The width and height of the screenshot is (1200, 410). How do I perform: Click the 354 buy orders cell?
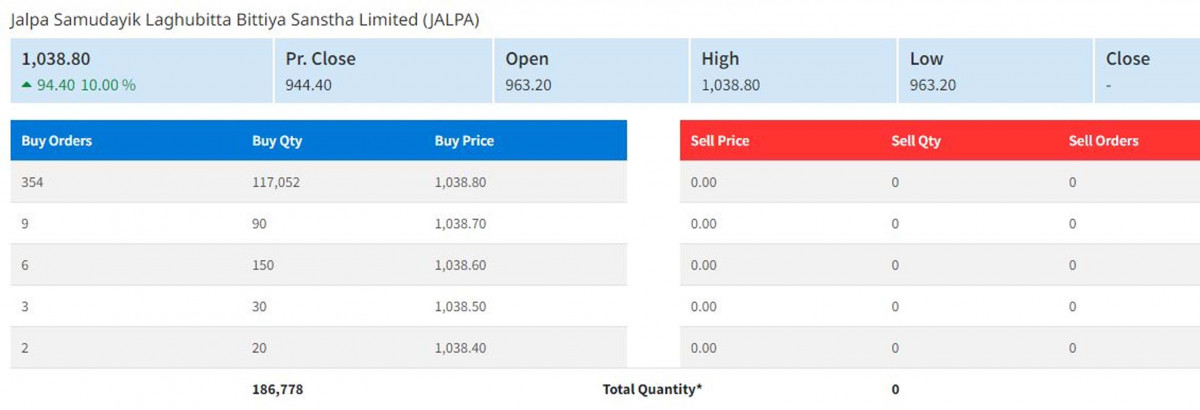[x=33, y=183]
